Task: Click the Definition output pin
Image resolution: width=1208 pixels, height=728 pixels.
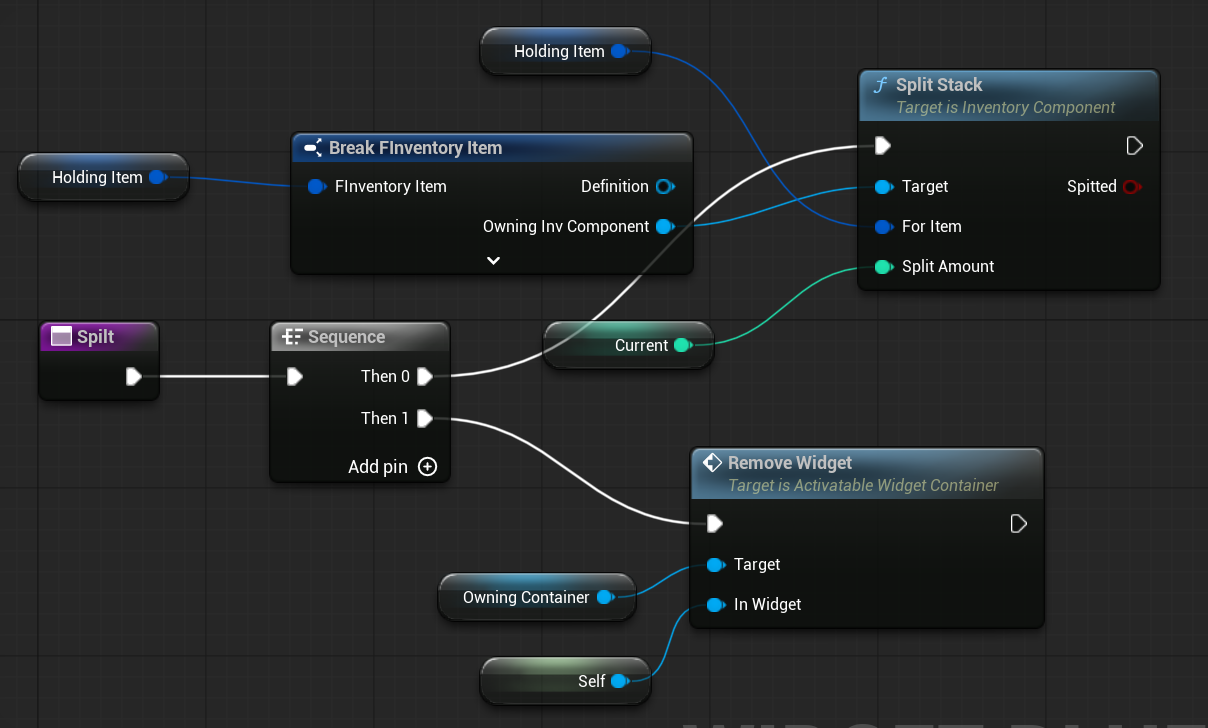Action: 664,186
